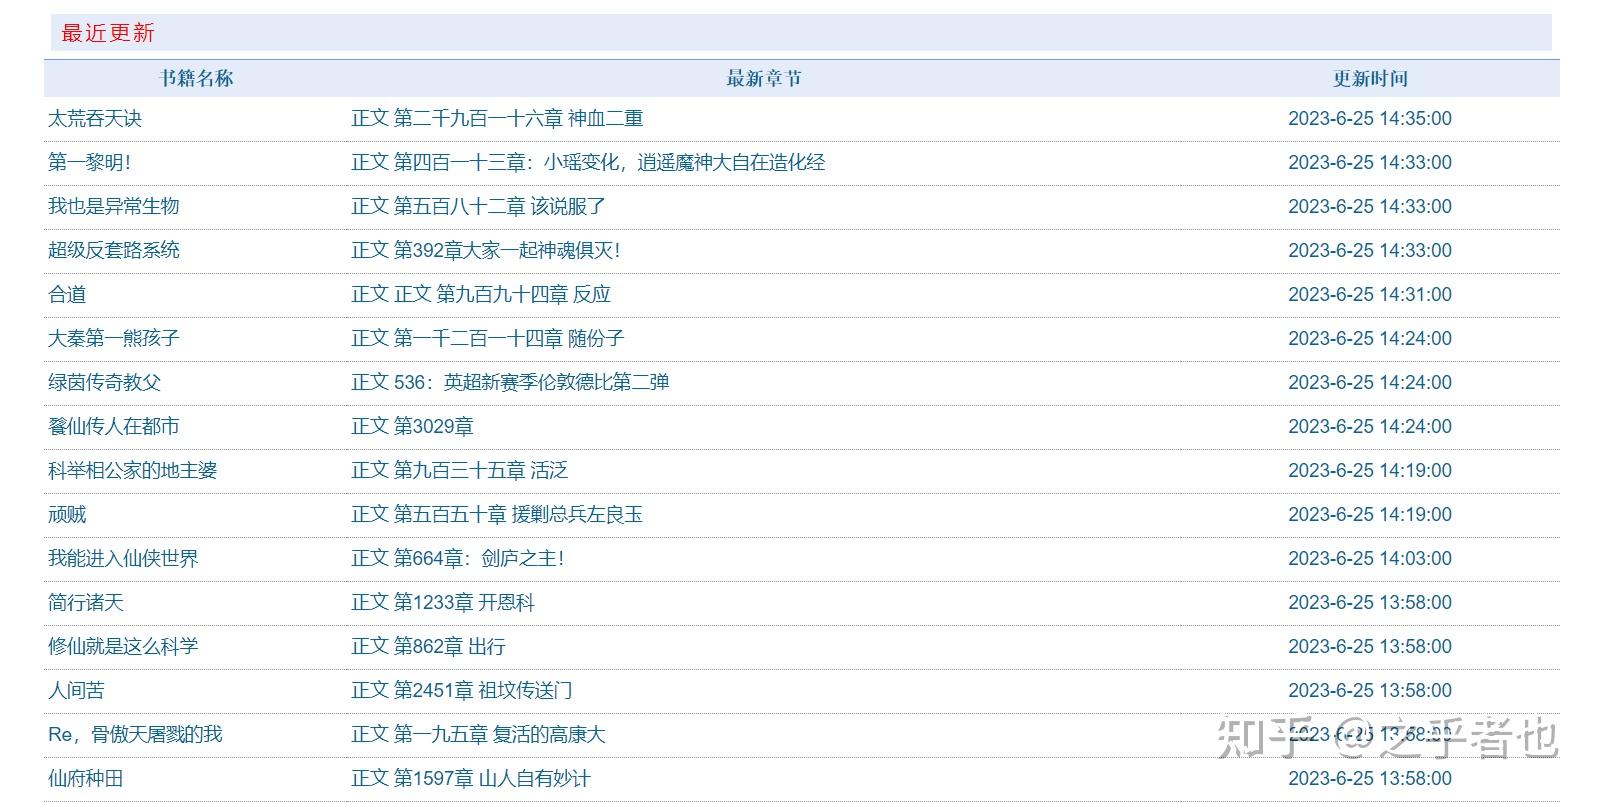Open the book 简行诸天
Screen dimensions: 1600x803
pyautogui.click(x=86, y=602)
